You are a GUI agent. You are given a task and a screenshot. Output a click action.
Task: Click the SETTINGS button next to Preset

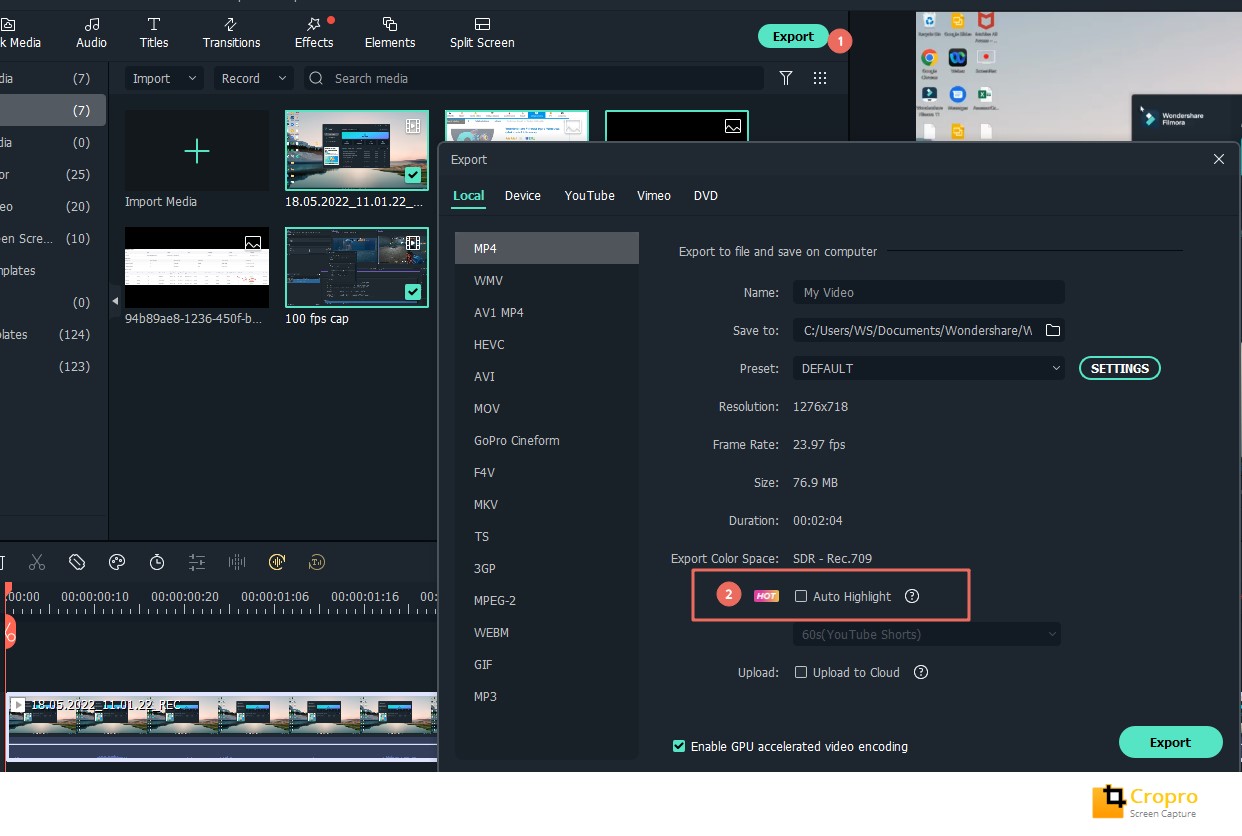(x=1119, y=368)
